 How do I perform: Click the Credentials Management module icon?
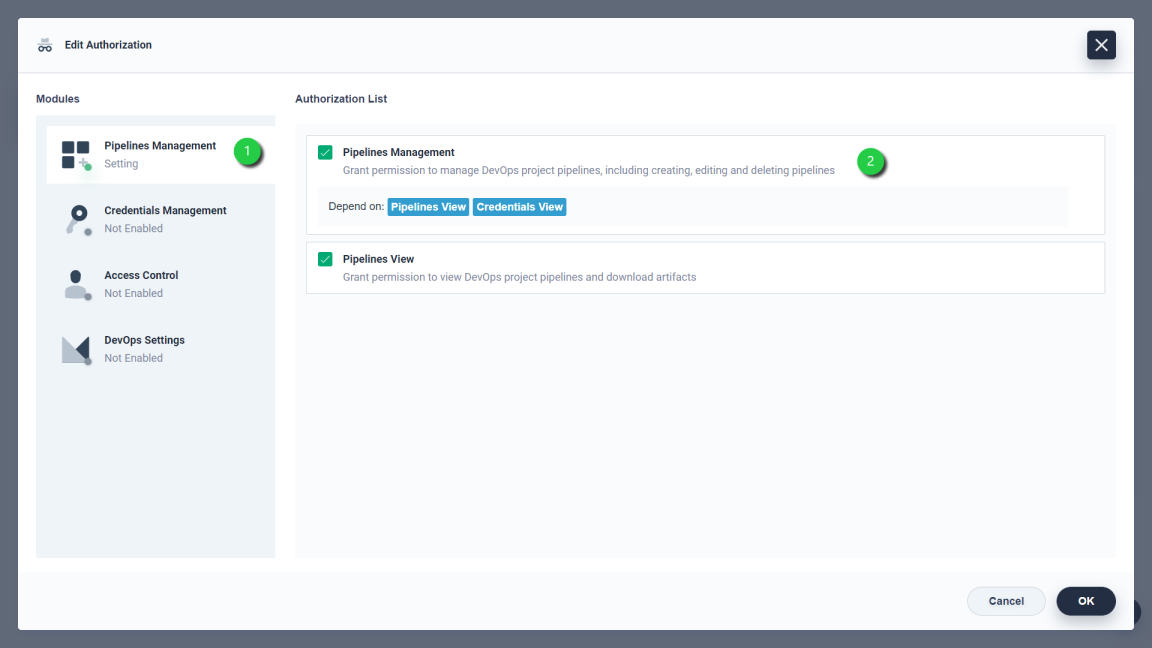(x=76, y=220)
